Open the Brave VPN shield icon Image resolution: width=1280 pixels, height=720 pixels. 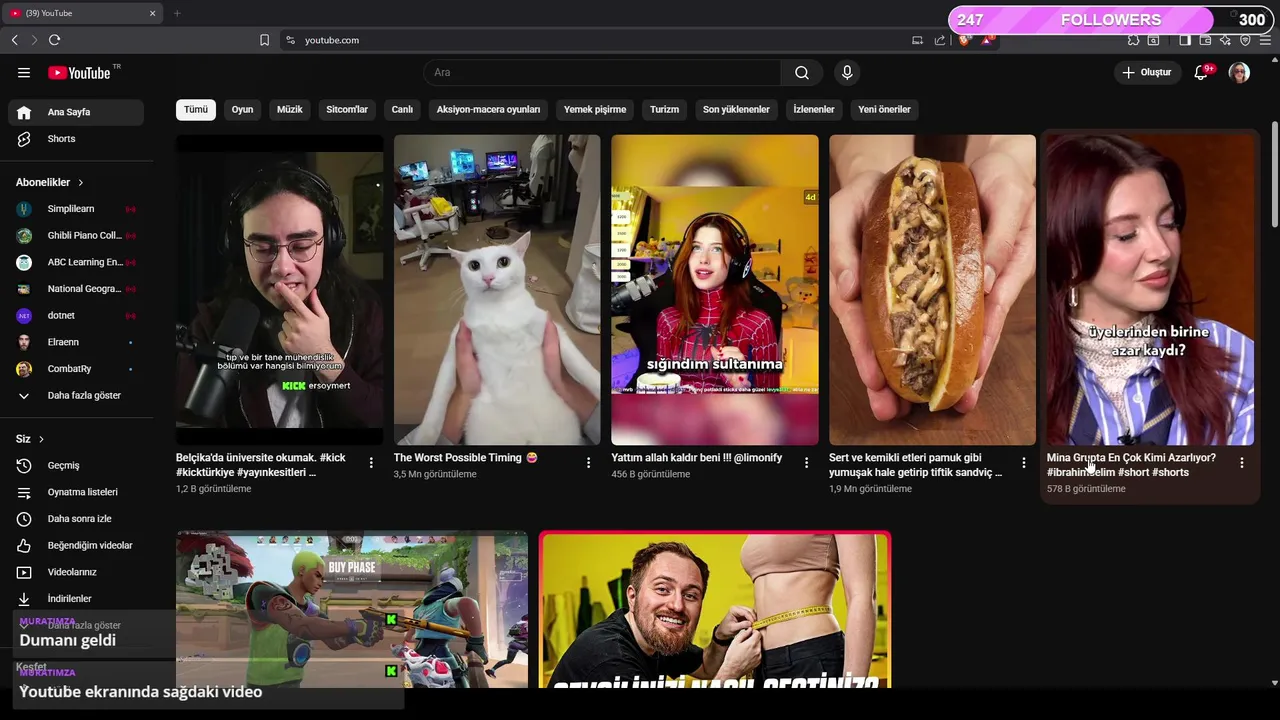pyautogui.click(x=1245, y=40)
